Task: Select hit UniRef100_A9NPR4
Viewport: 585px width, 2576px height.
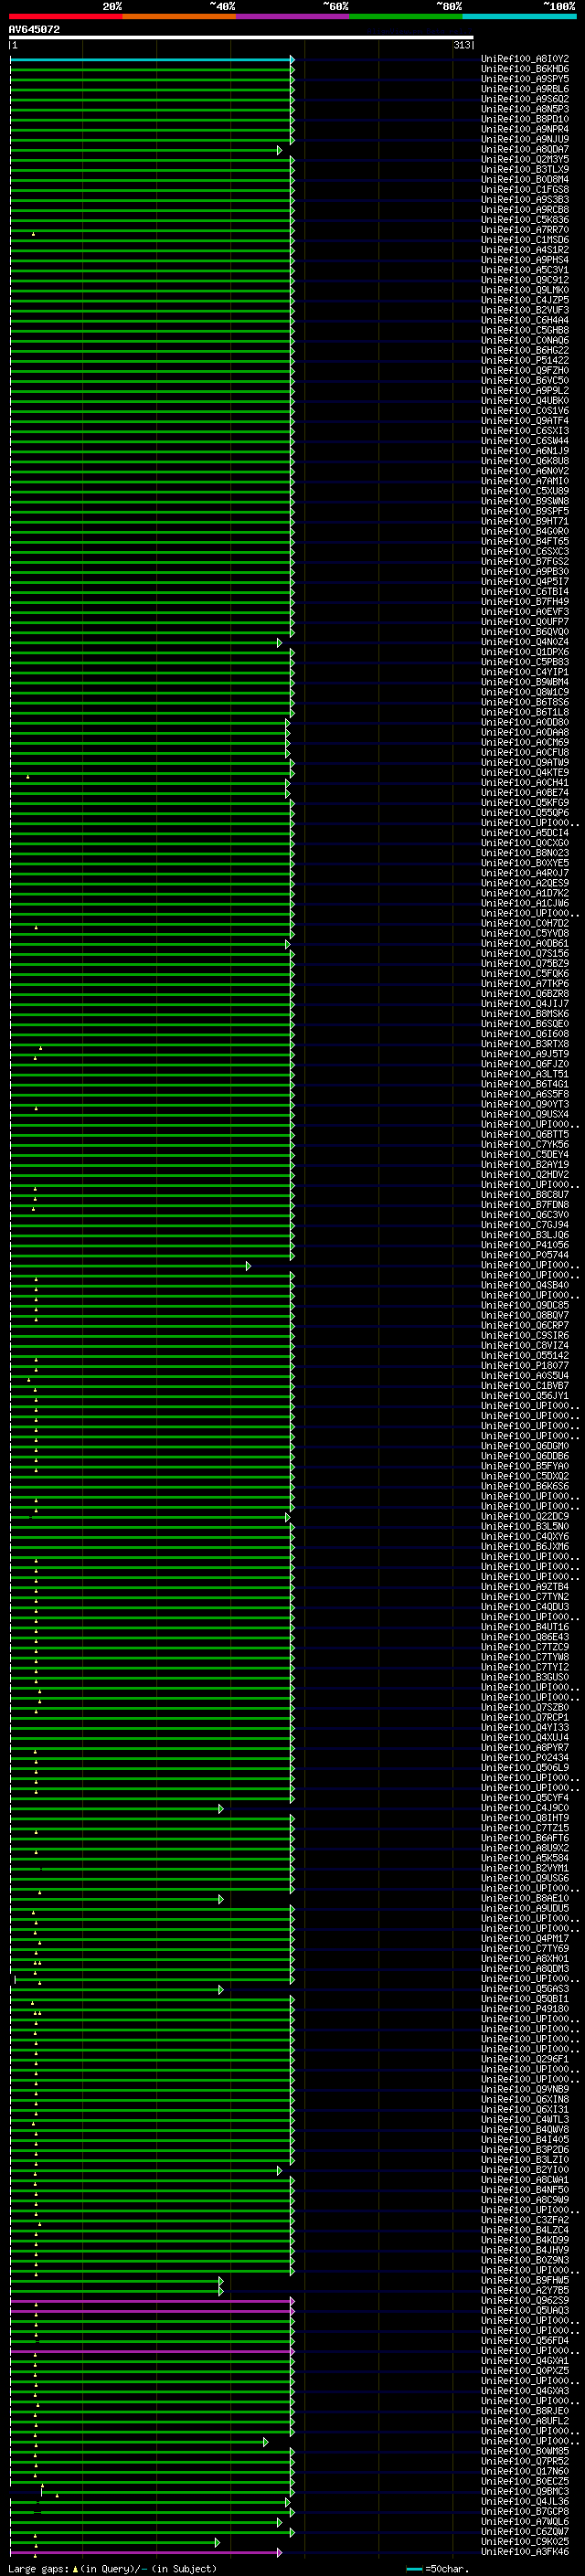Action: coord(525,129)
